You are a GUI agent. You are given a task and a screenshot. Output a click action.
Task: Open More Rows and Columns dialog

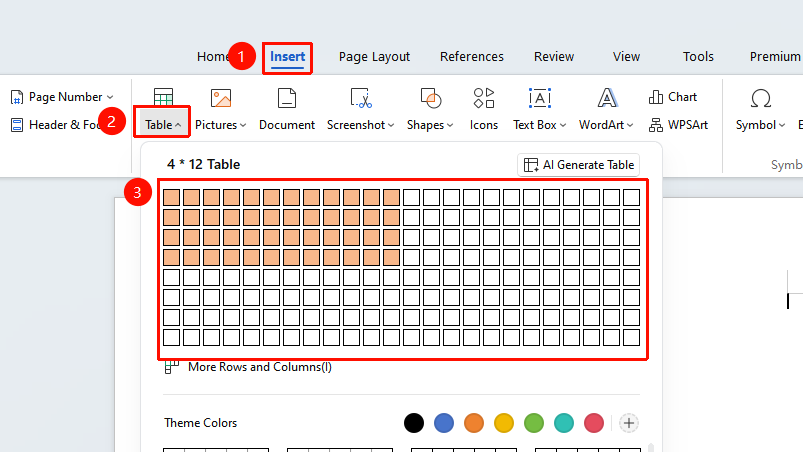[x=248, y=367]
